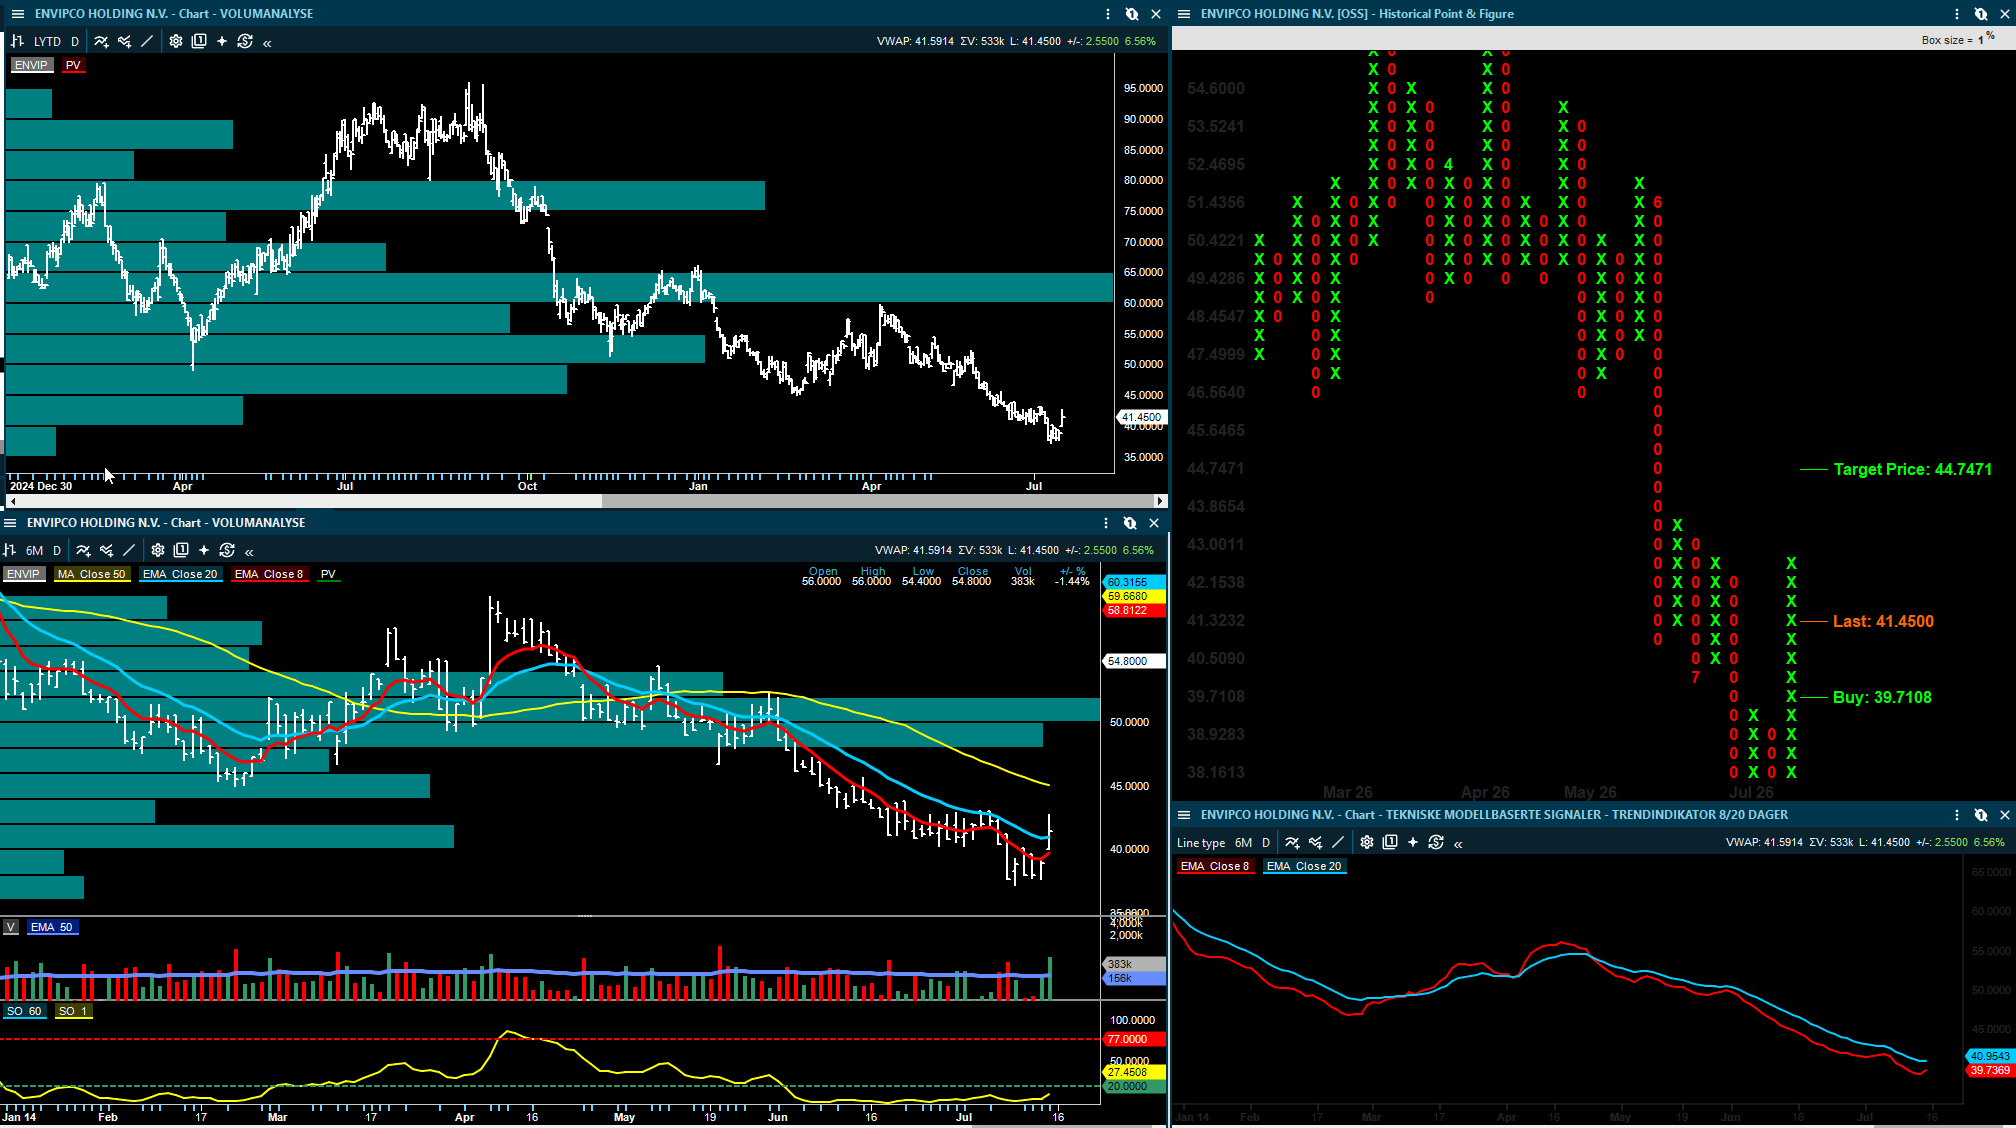Click the ENVIP legend tag in the LYTD chart
Viewport: 2016px width, 1128px height.
[x=31, y=65]
